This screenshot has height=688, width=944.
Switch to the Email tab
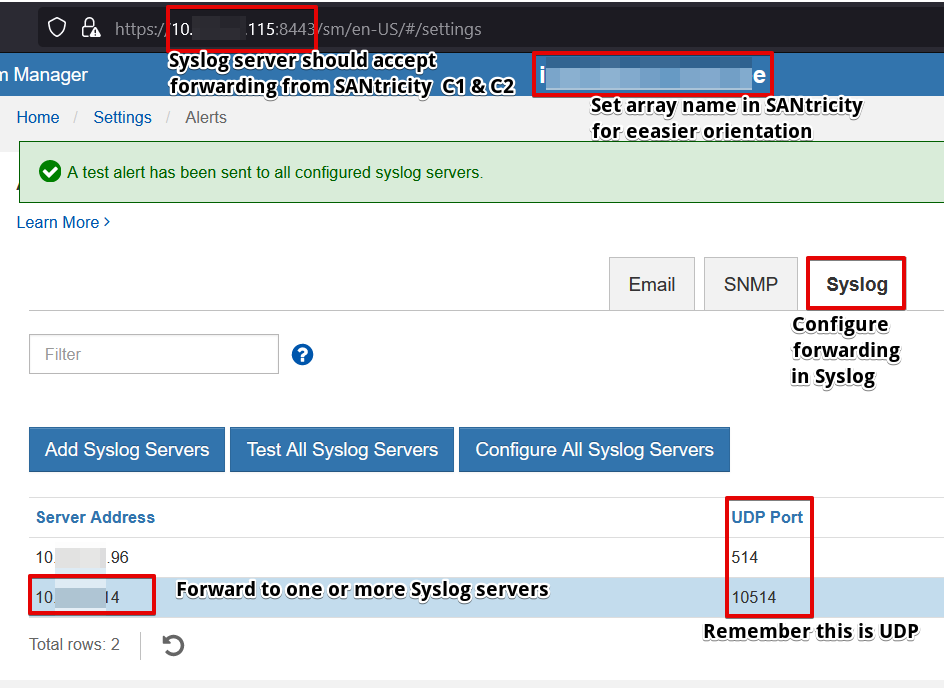(x=652, y=284)
